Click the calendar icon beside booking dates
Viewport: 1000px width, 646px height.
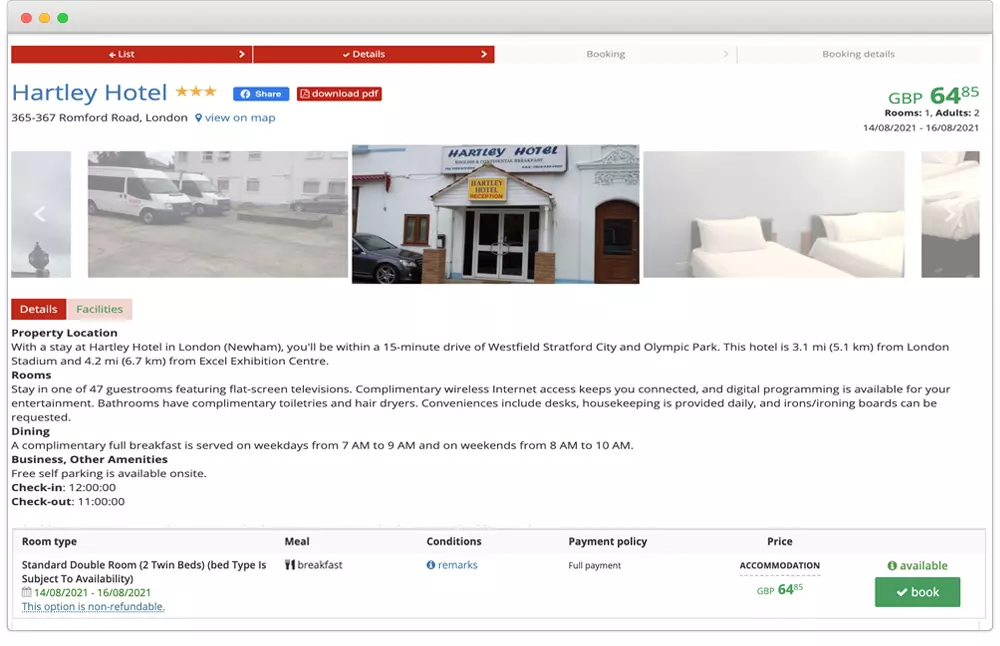pos(27,592)
